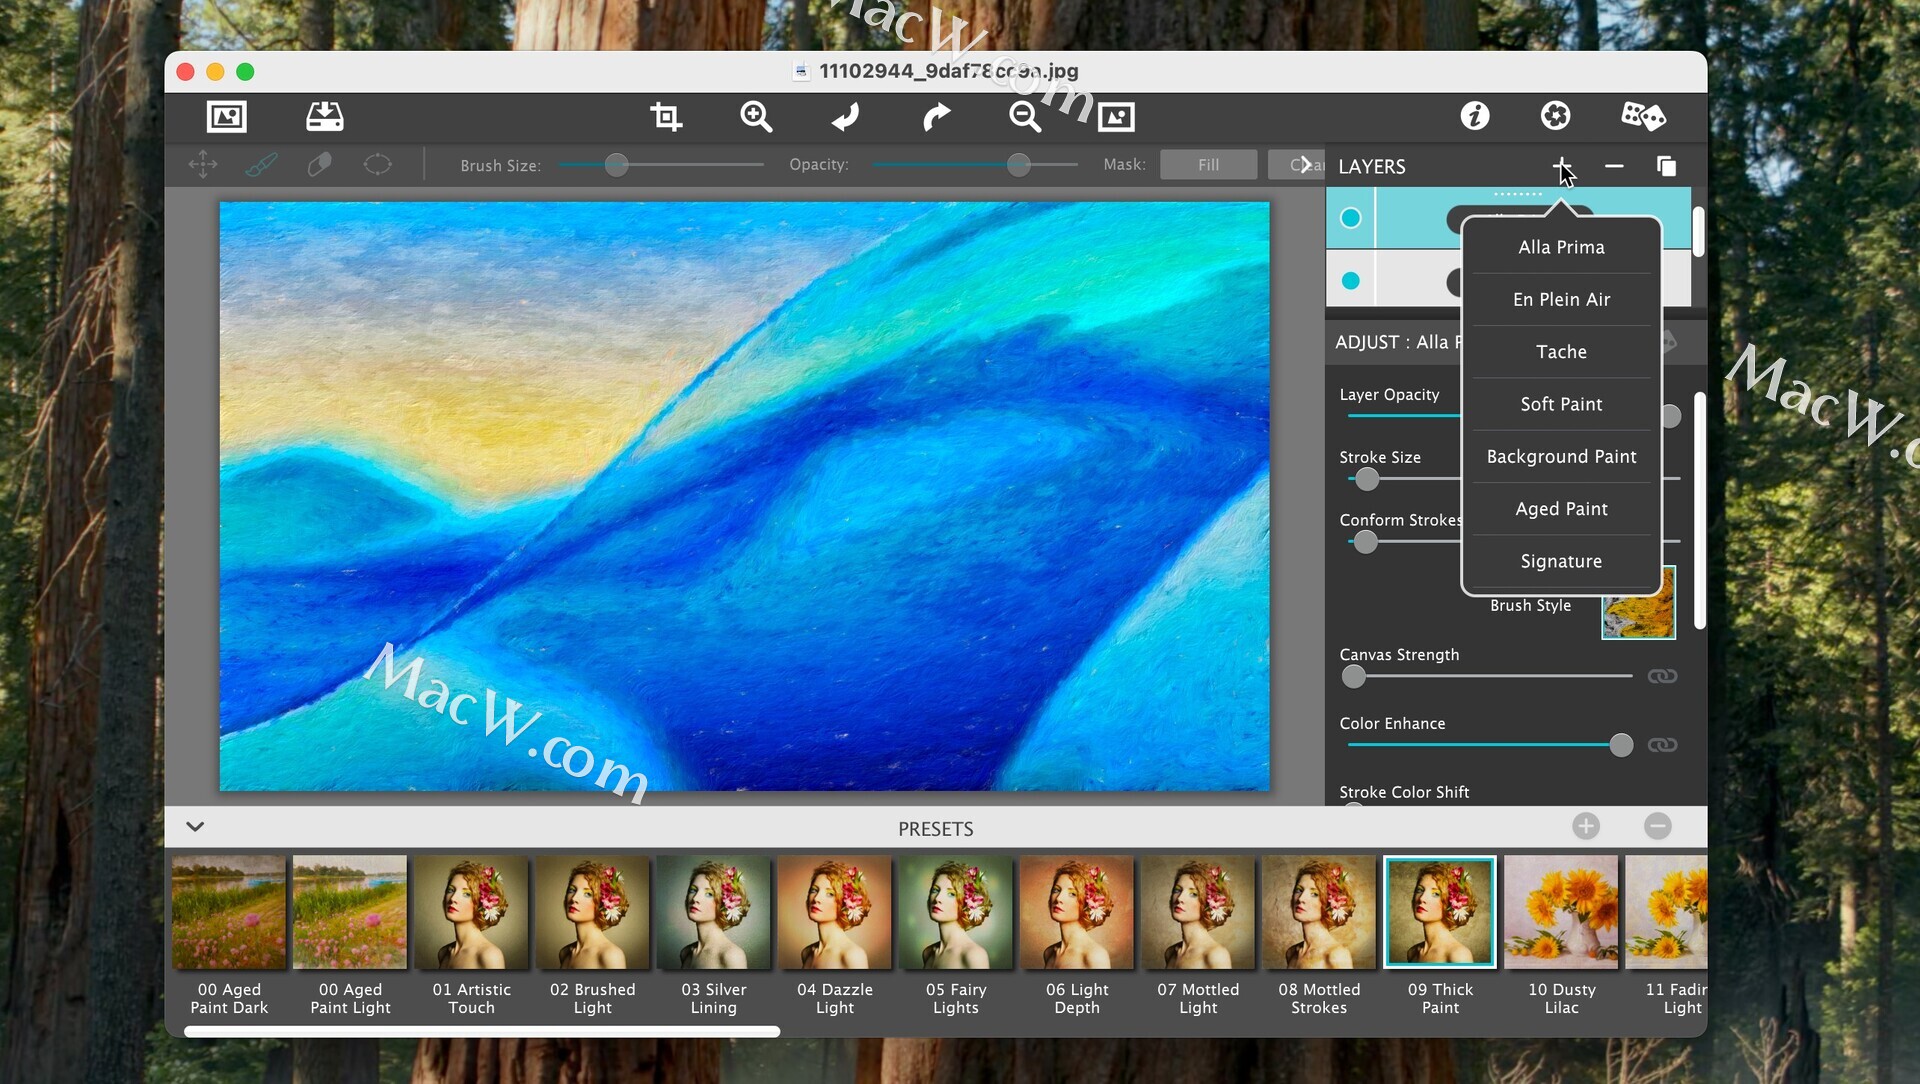This screenshot has width=1920, height=1084.
Task: Adjust the Canvas Strength slider
Action: pyautogui.click(x=1353, y=677)
